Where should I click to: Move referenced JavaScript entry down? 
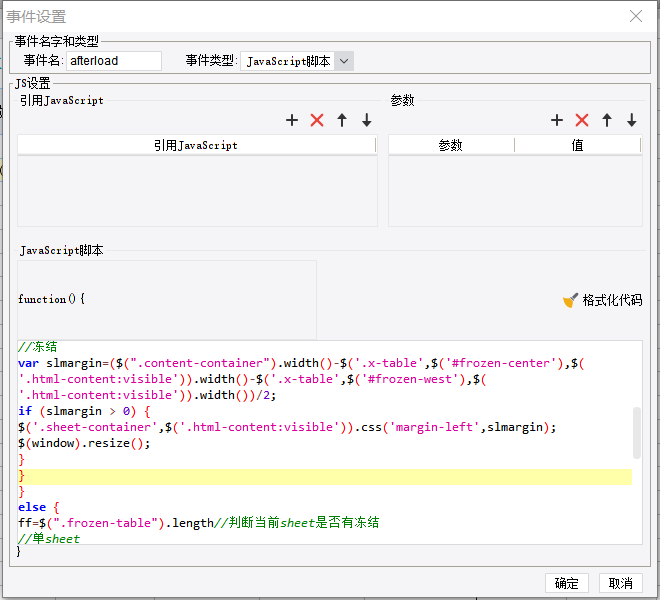(x=367, y=120)
